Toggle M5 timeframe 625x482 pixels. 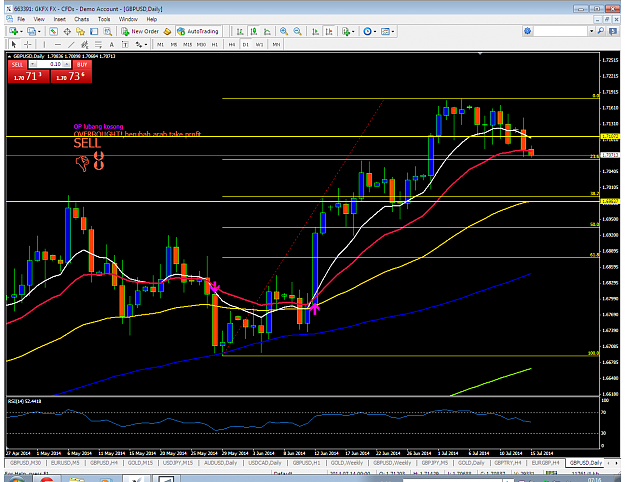174,45
